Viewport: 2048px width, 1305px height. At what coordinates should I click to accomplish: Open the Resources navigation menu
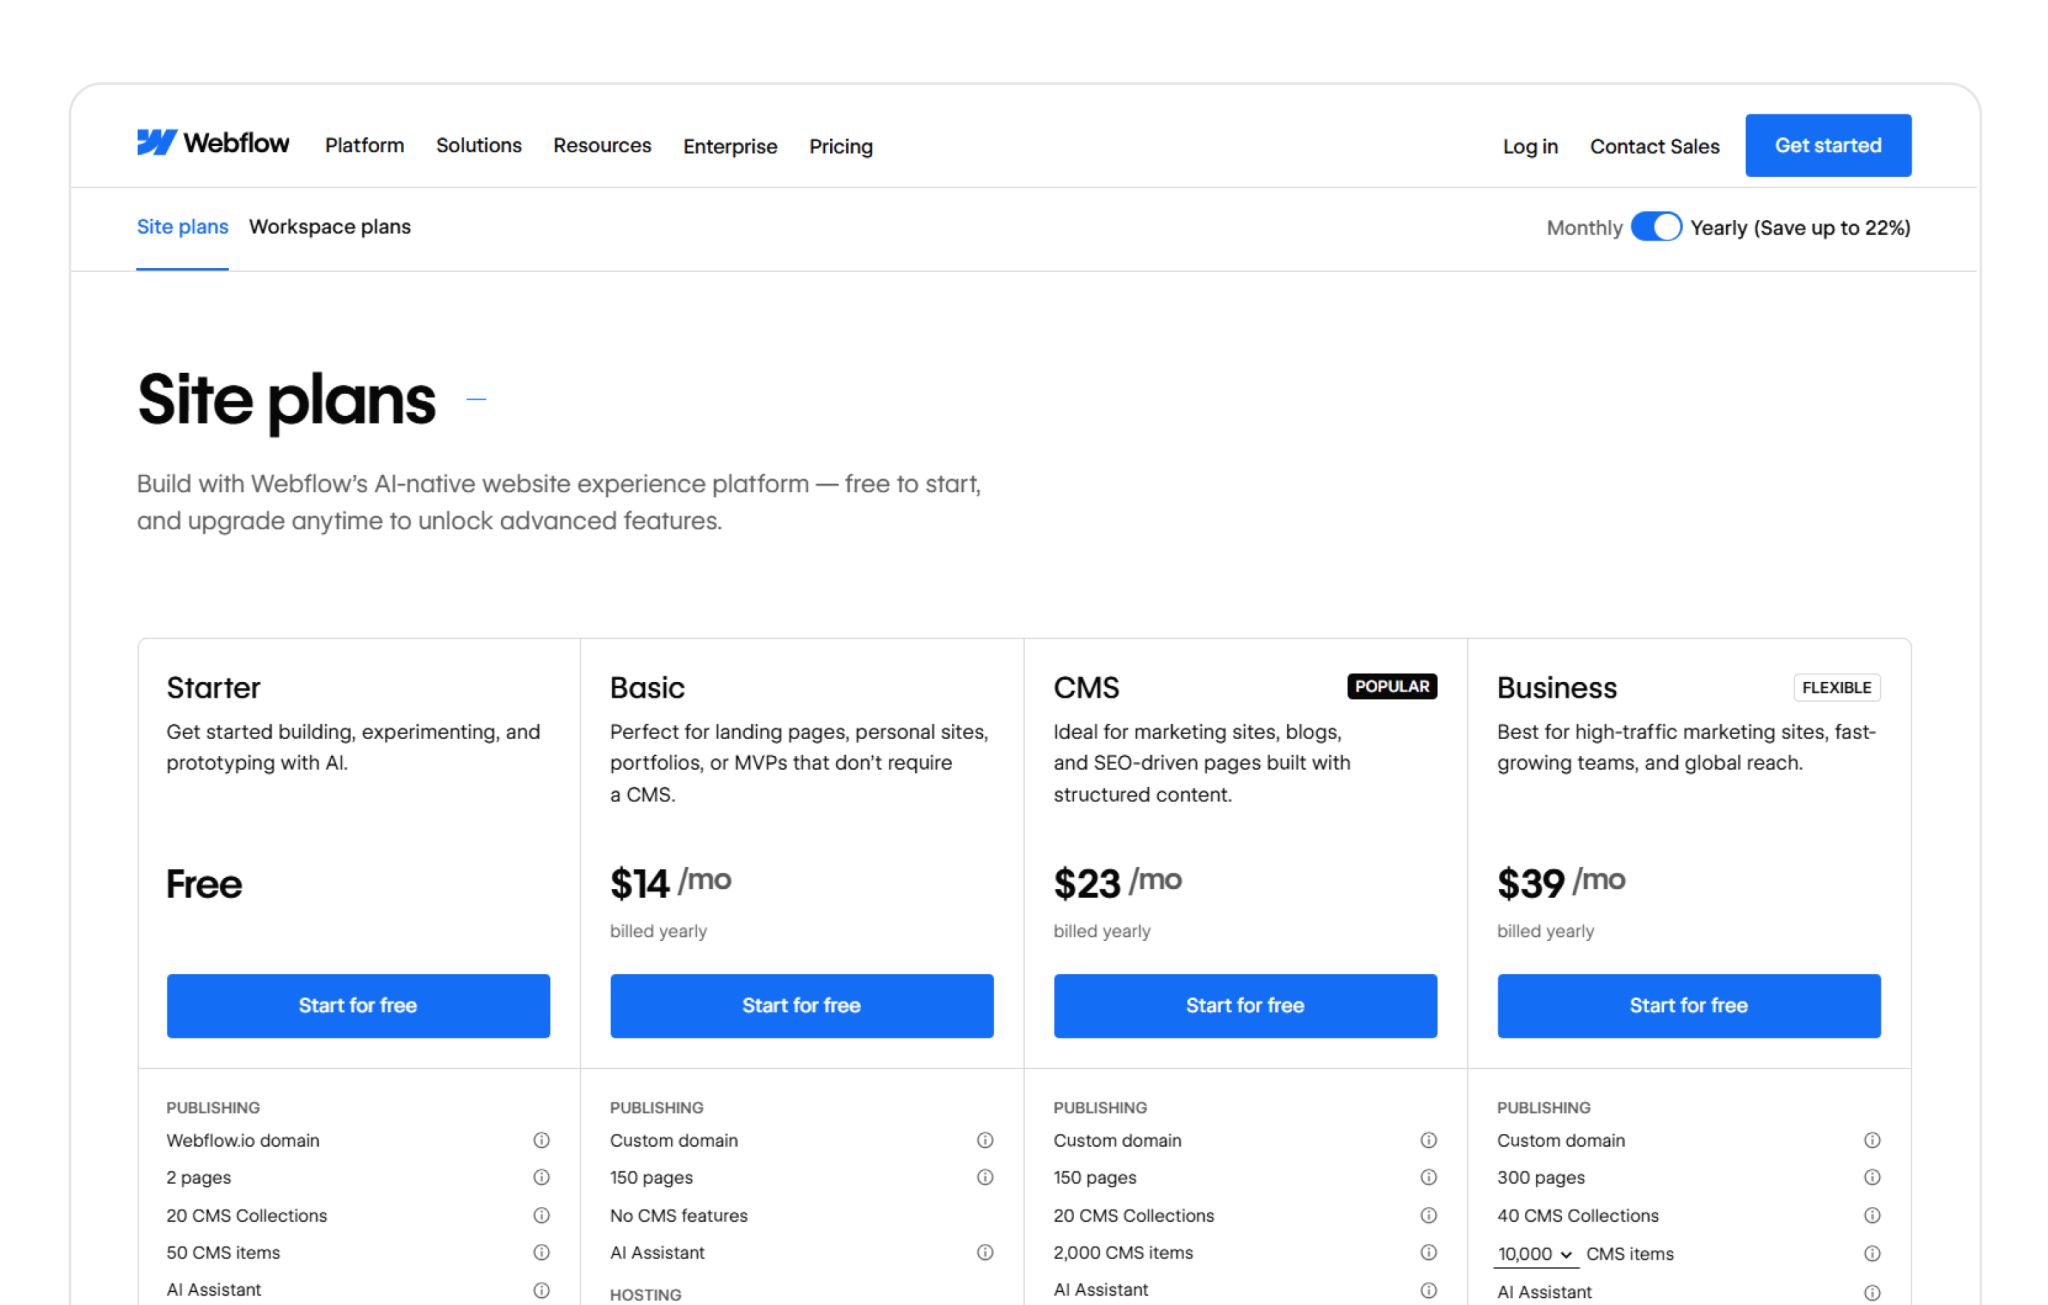coord(601,146)
